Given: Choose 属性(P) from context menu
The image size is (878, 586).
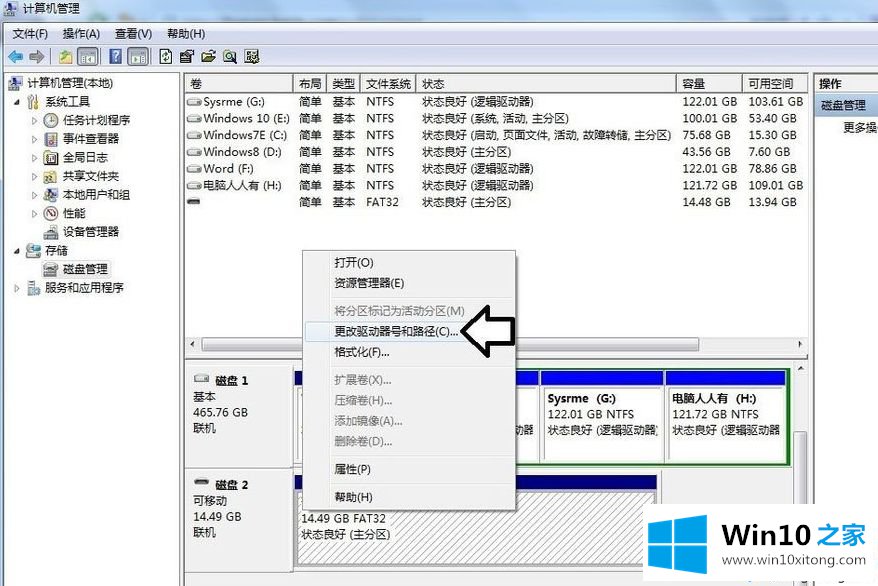Looking at the screenshot, I should tap(409, 469).
